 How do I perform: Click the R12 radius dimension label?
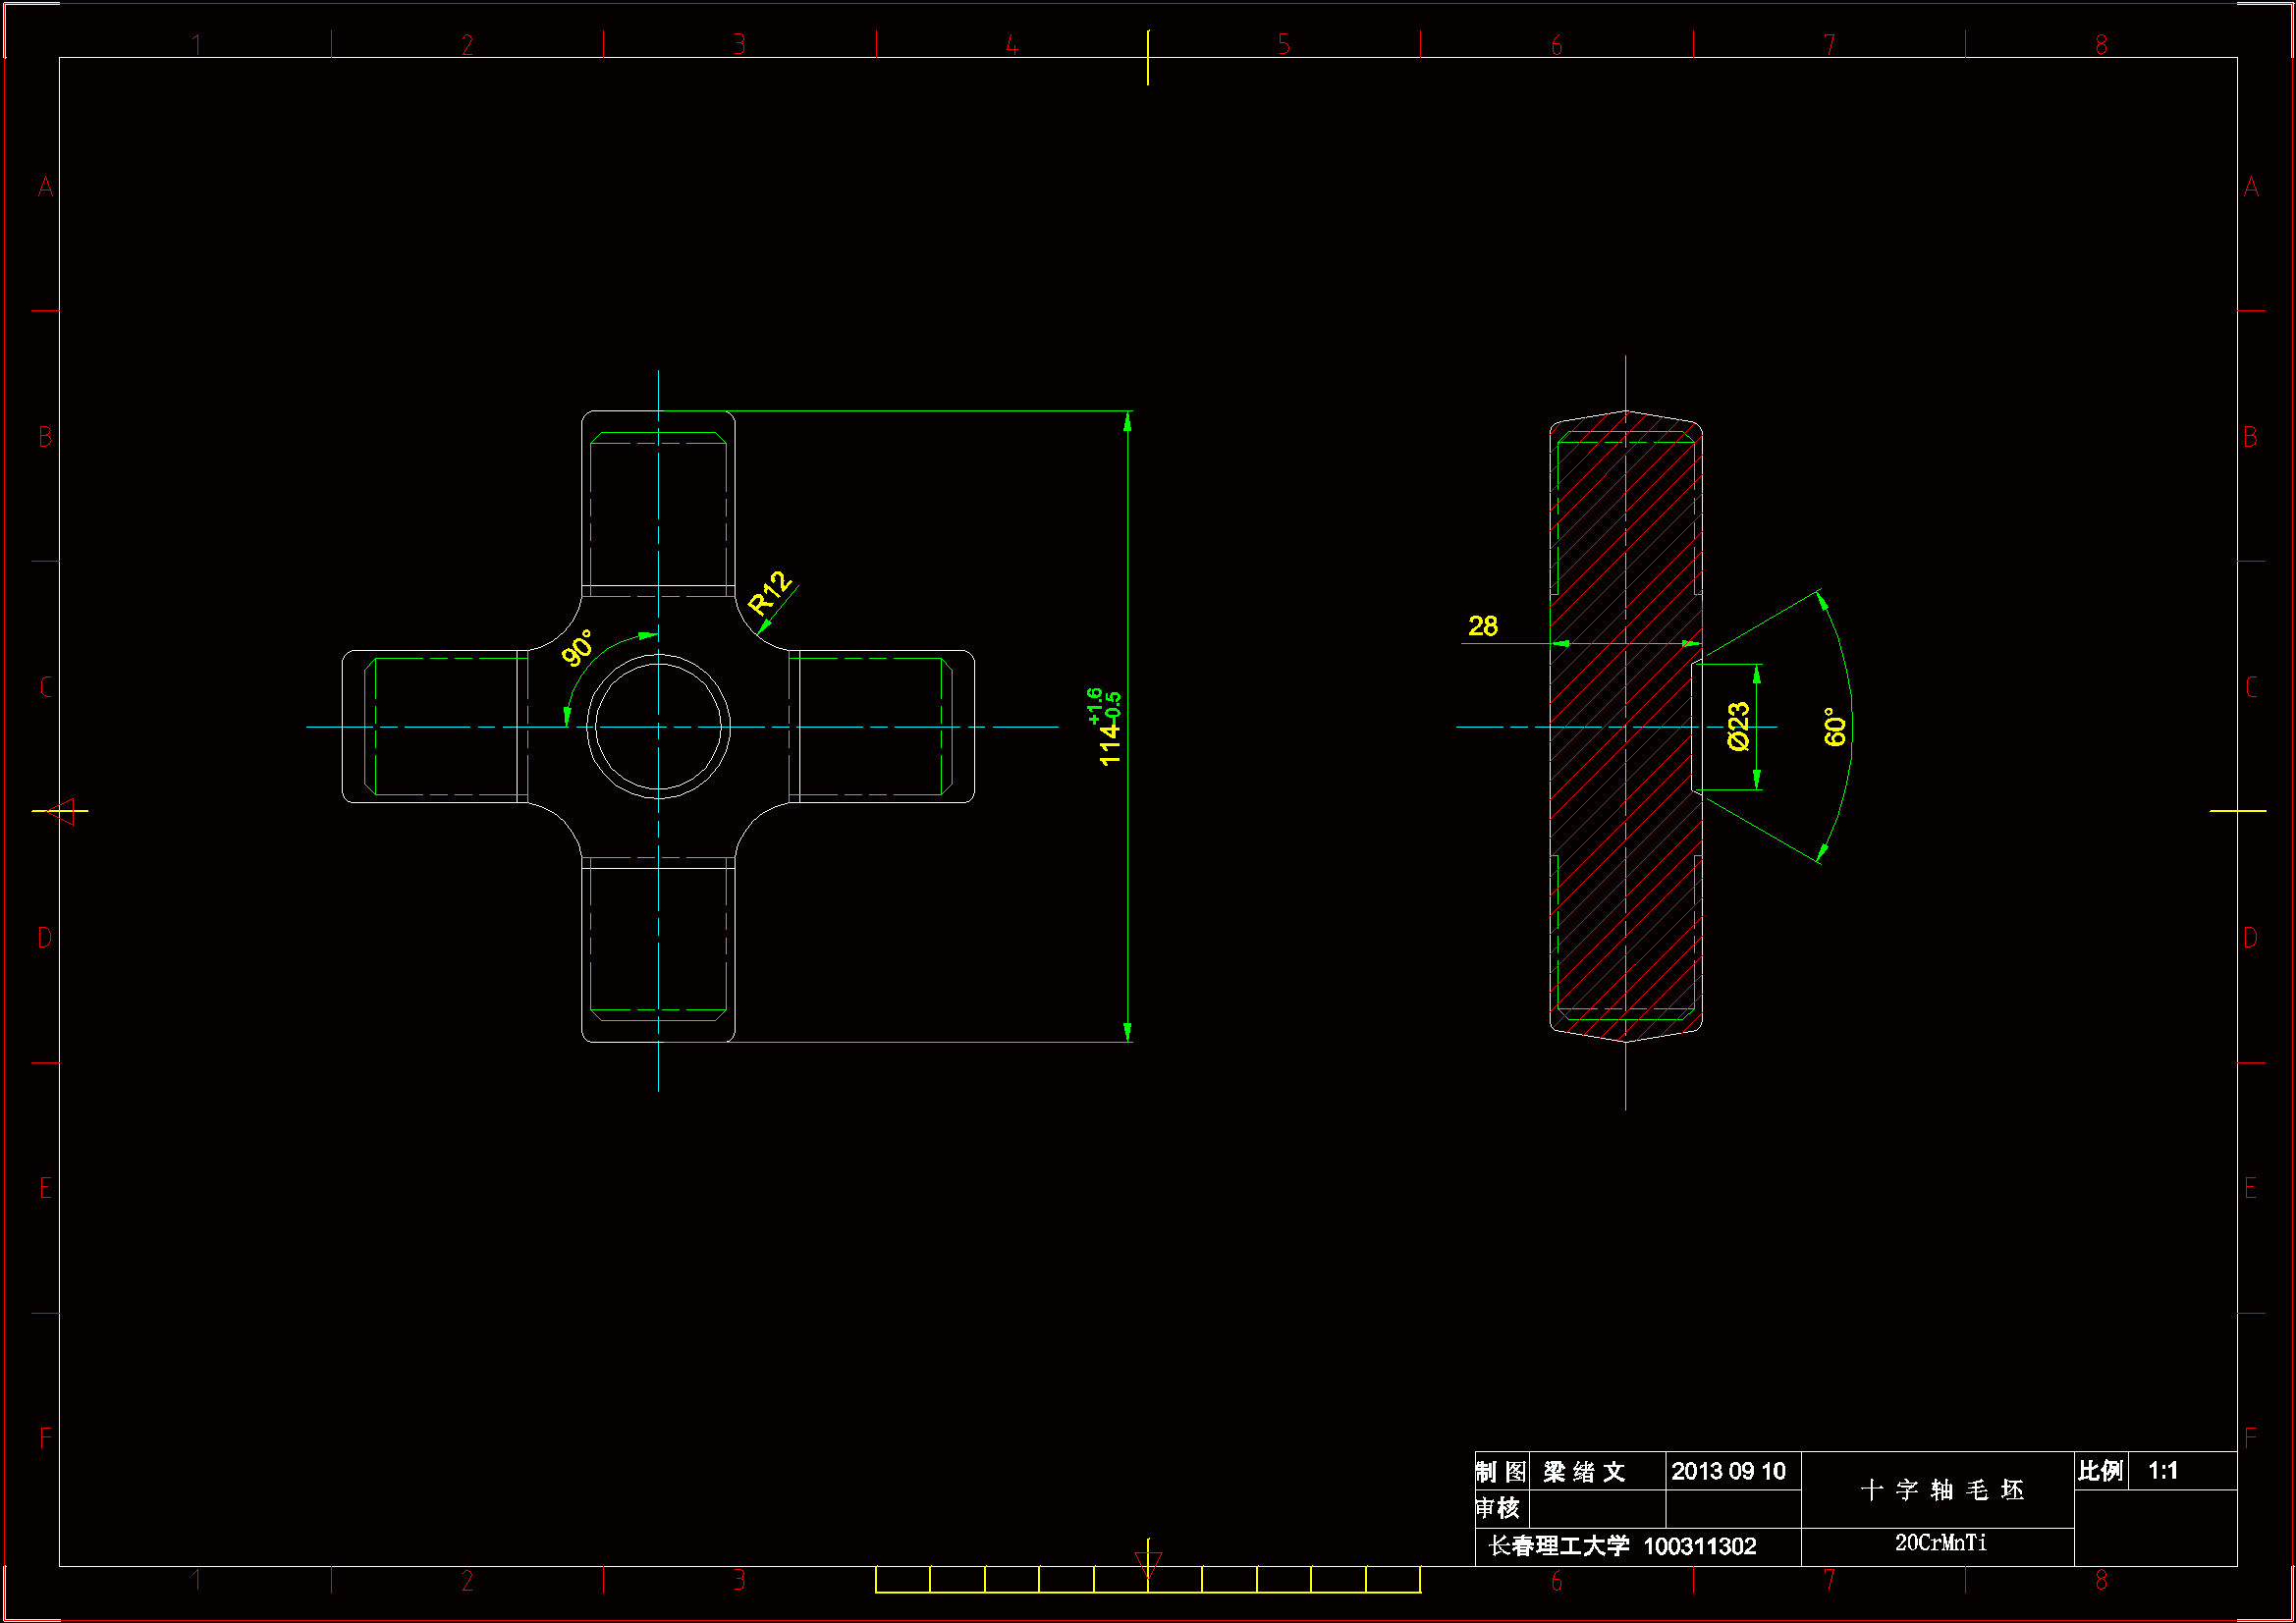(768, 594)
